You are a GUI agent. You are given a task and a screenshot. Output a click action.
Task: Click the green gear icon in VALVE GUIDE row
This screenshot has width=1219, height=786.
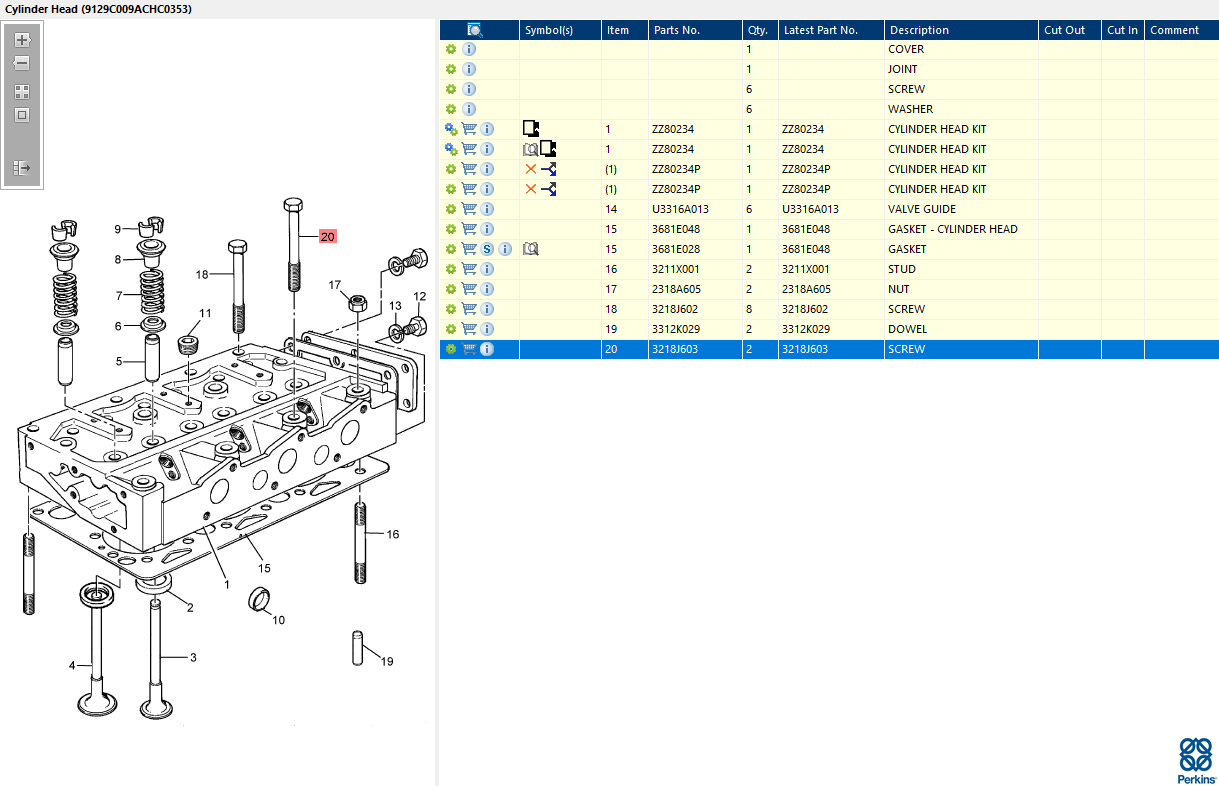tap(451, 209)
